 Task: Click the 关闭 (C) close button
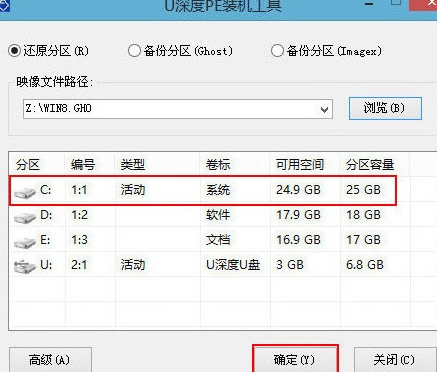click(x=394, y=360)
